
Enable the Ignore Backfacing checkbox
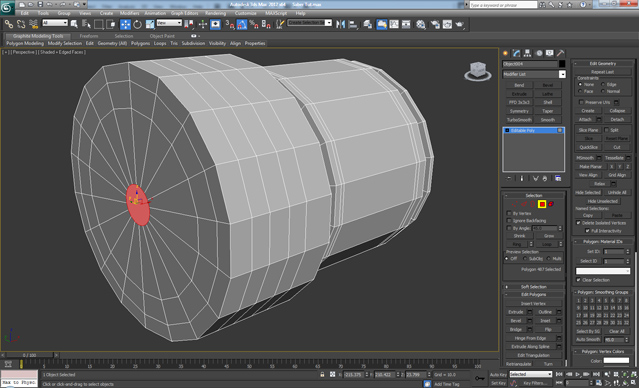(x=509, y=220)
